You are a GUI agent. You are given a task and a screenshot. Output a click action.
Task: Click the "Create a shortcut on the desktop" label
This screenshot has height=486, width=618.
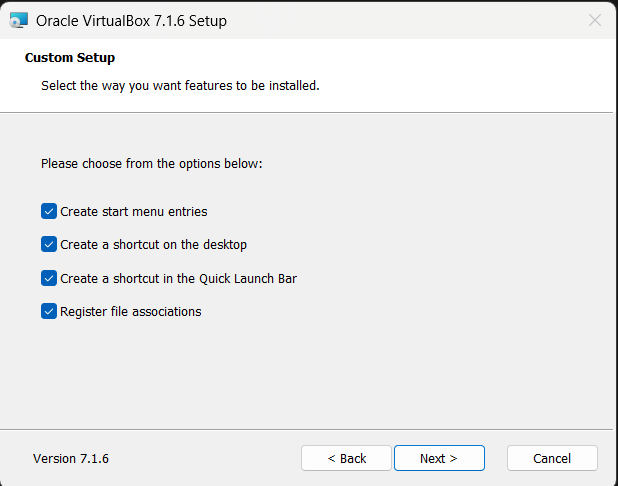tap(153, 244)
